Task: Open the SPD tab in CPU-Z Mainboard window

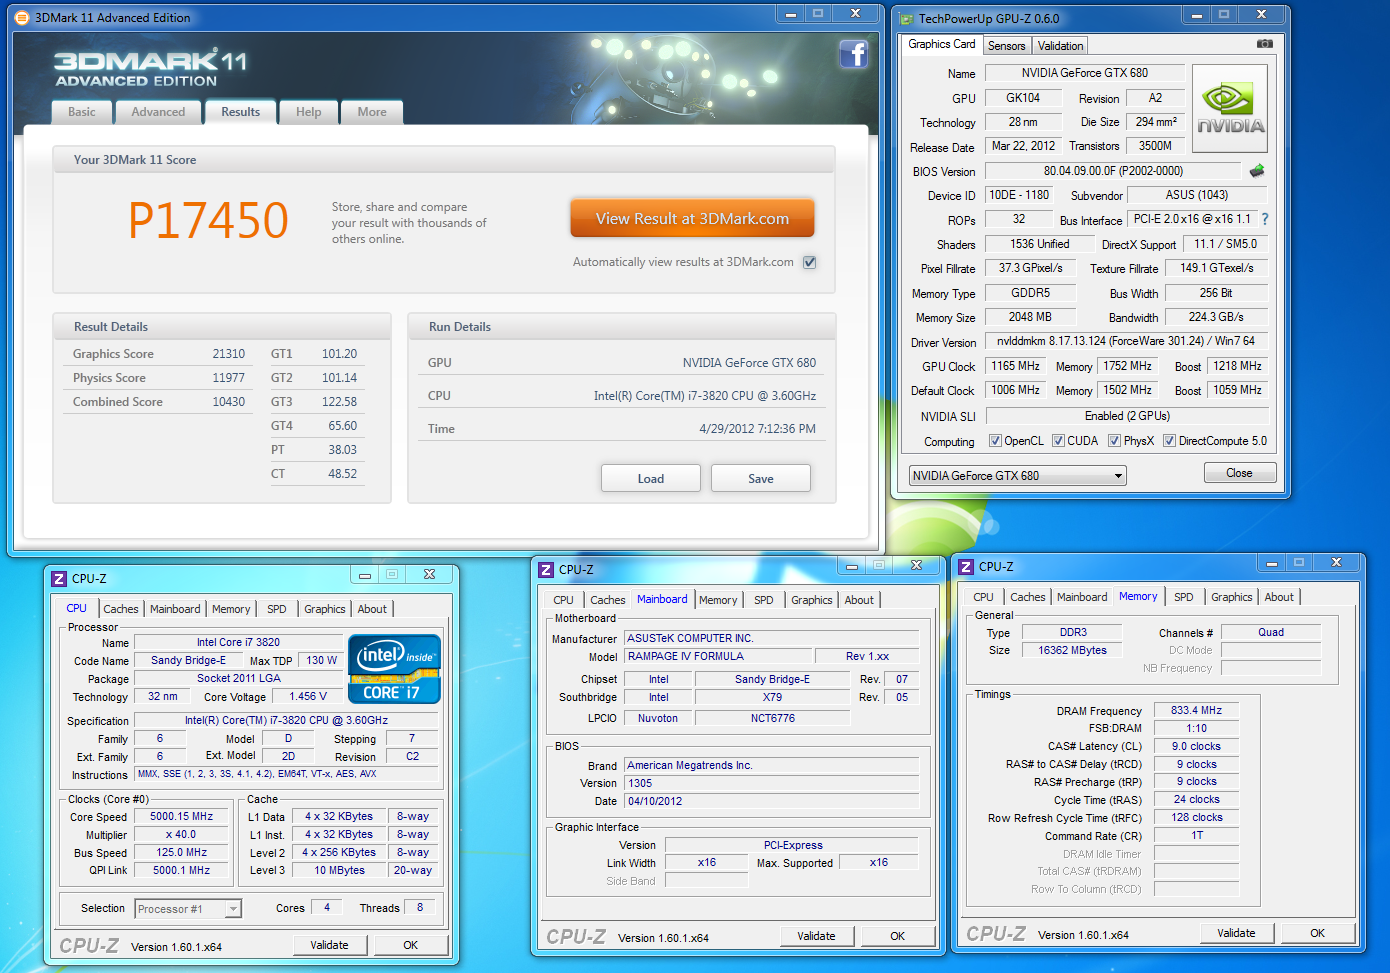Action: pyautogui.click(x=764, y=600)
